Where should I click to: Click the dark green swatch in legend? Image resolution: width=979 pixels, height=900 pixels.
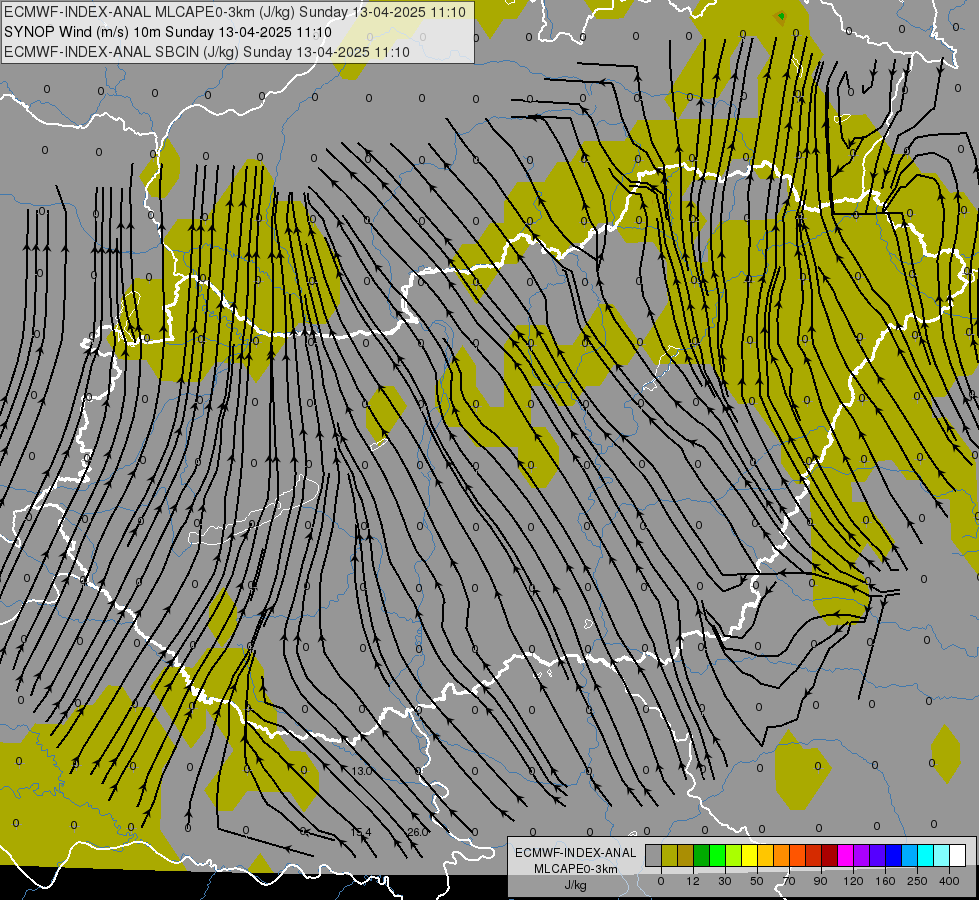click(702, 855)
